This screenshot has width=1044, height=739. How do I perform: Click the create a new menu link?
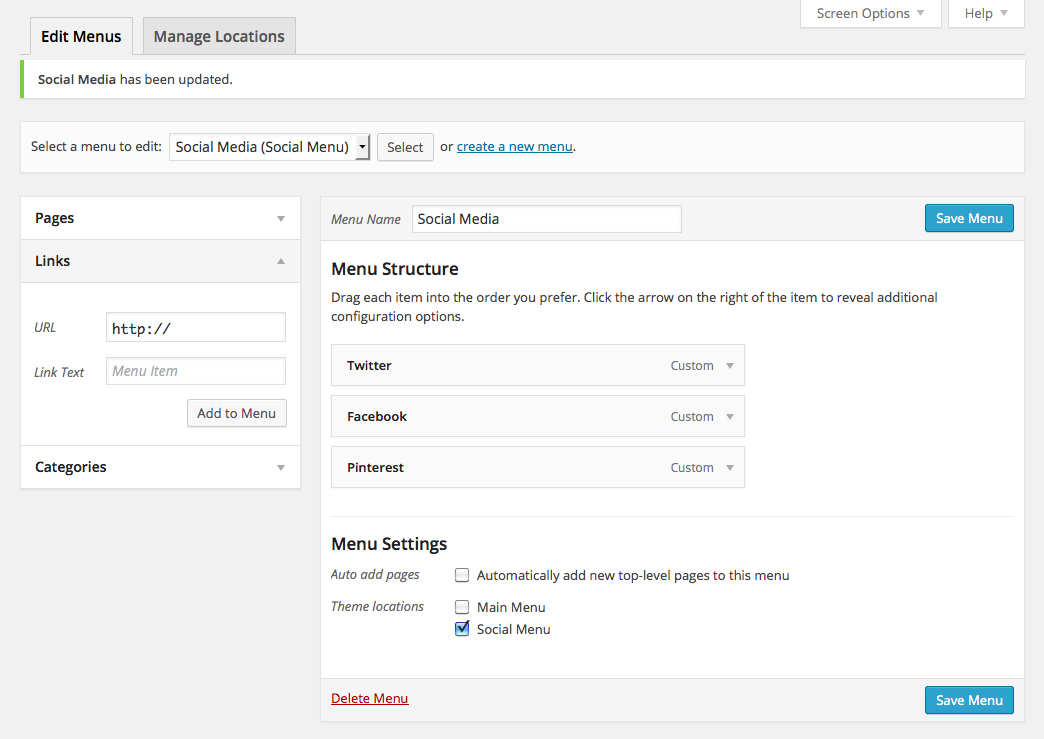pos(514,147)
